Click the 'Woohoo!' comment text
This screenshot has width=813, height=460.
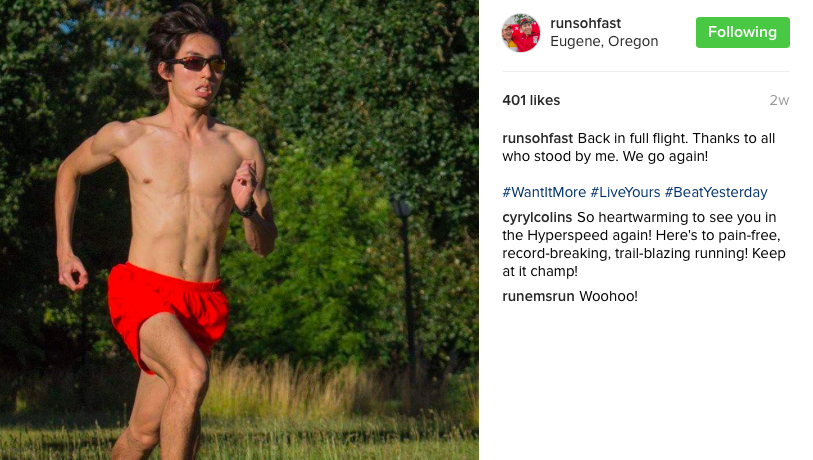pyautogui.click(x=608, y=297)
